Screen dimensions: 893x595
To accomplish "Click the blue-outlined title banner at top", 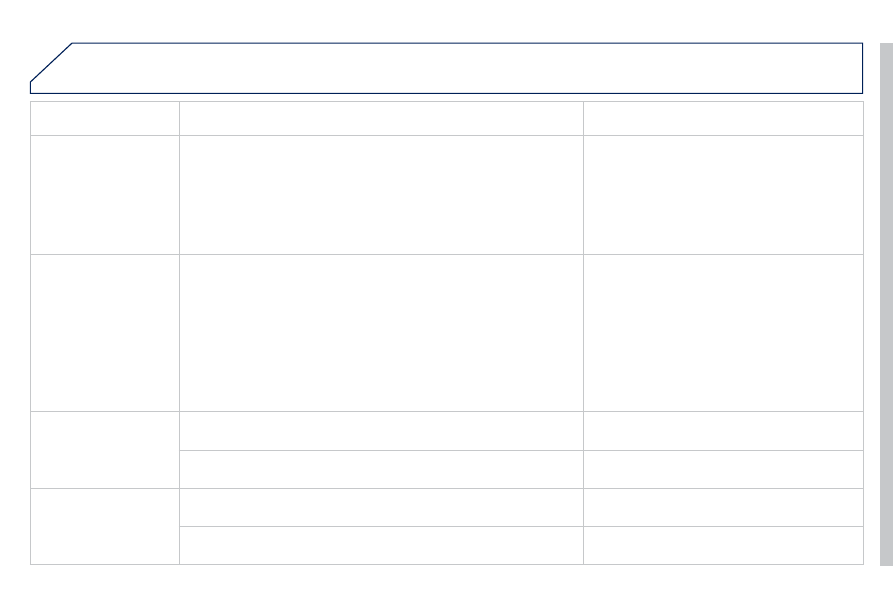I will tap(446, 68).
